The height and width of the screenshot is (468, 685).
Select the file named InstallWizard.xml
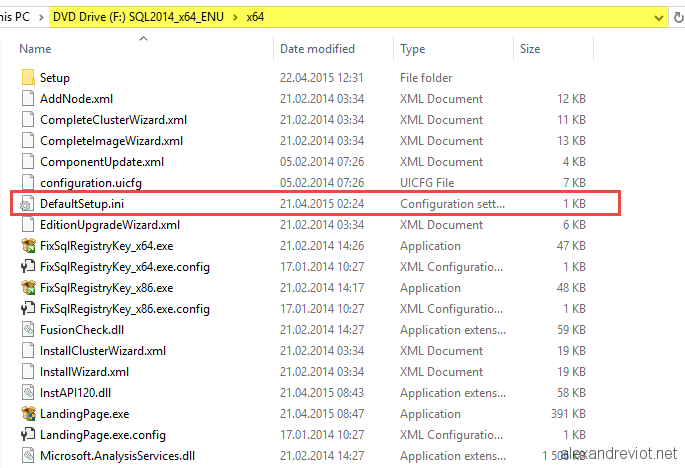click(84, 371)
